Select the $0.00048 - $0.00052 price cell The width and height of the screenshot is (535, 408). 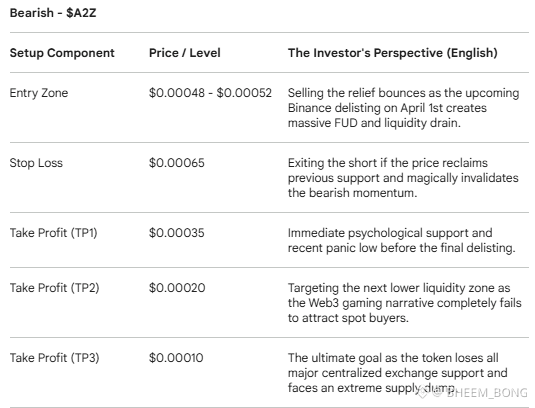point(210,93)
